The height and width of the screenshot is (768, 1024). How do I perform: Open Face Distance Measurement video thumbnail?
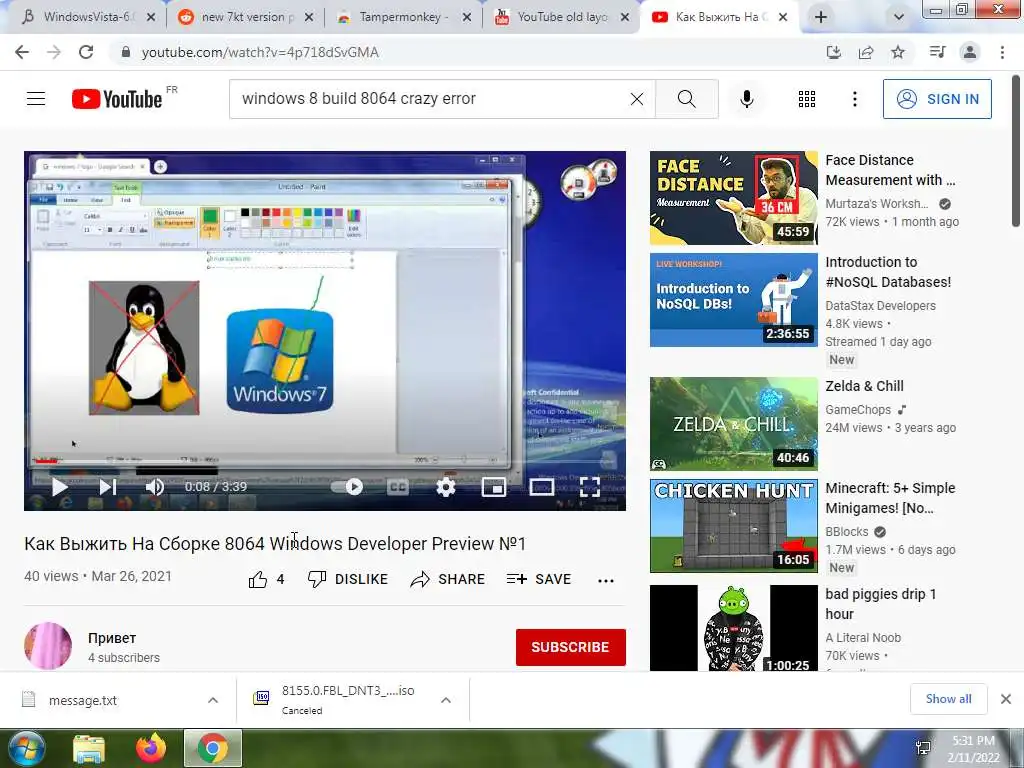733,198
